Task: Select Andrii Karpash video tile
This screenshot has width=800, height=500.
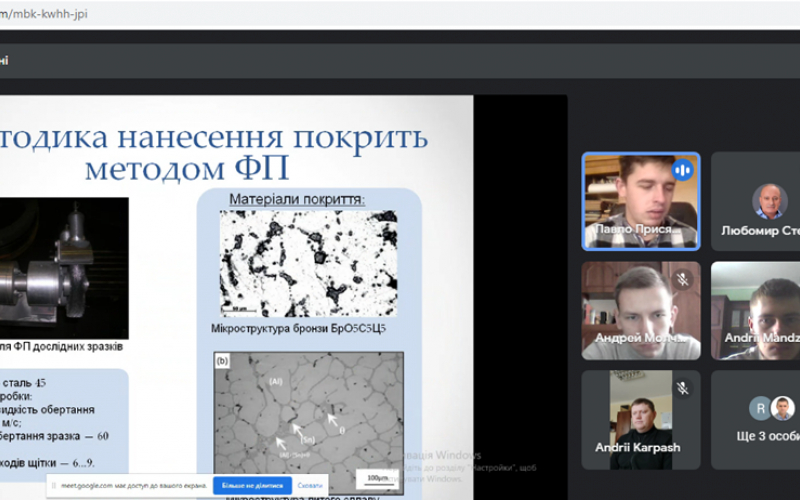Action: pyautogui.click(x=641, y=420)
